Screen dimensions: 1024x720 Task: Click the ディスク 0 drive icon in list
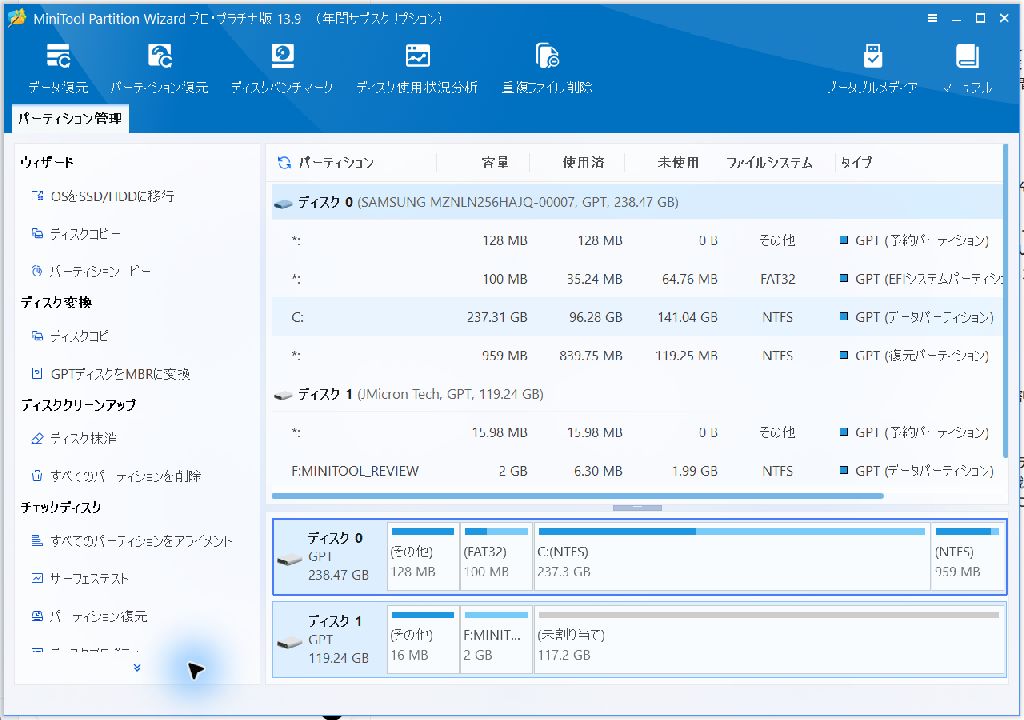click(283, 204)
